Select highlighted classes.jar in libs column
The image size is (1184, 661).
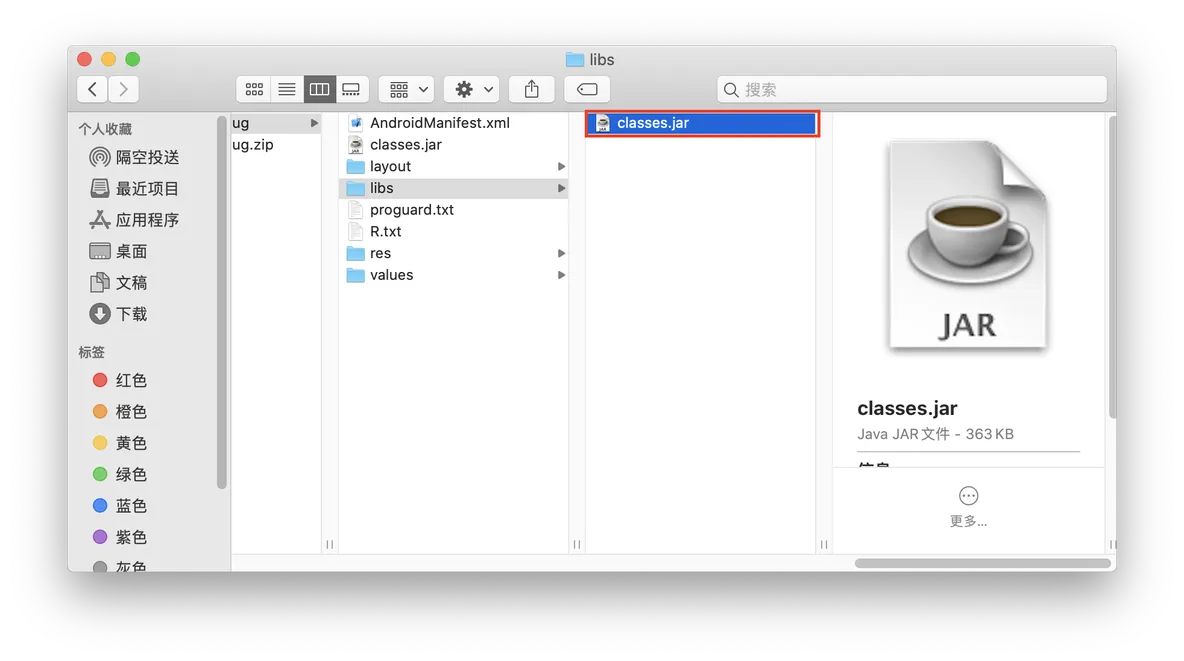(702, 123)
